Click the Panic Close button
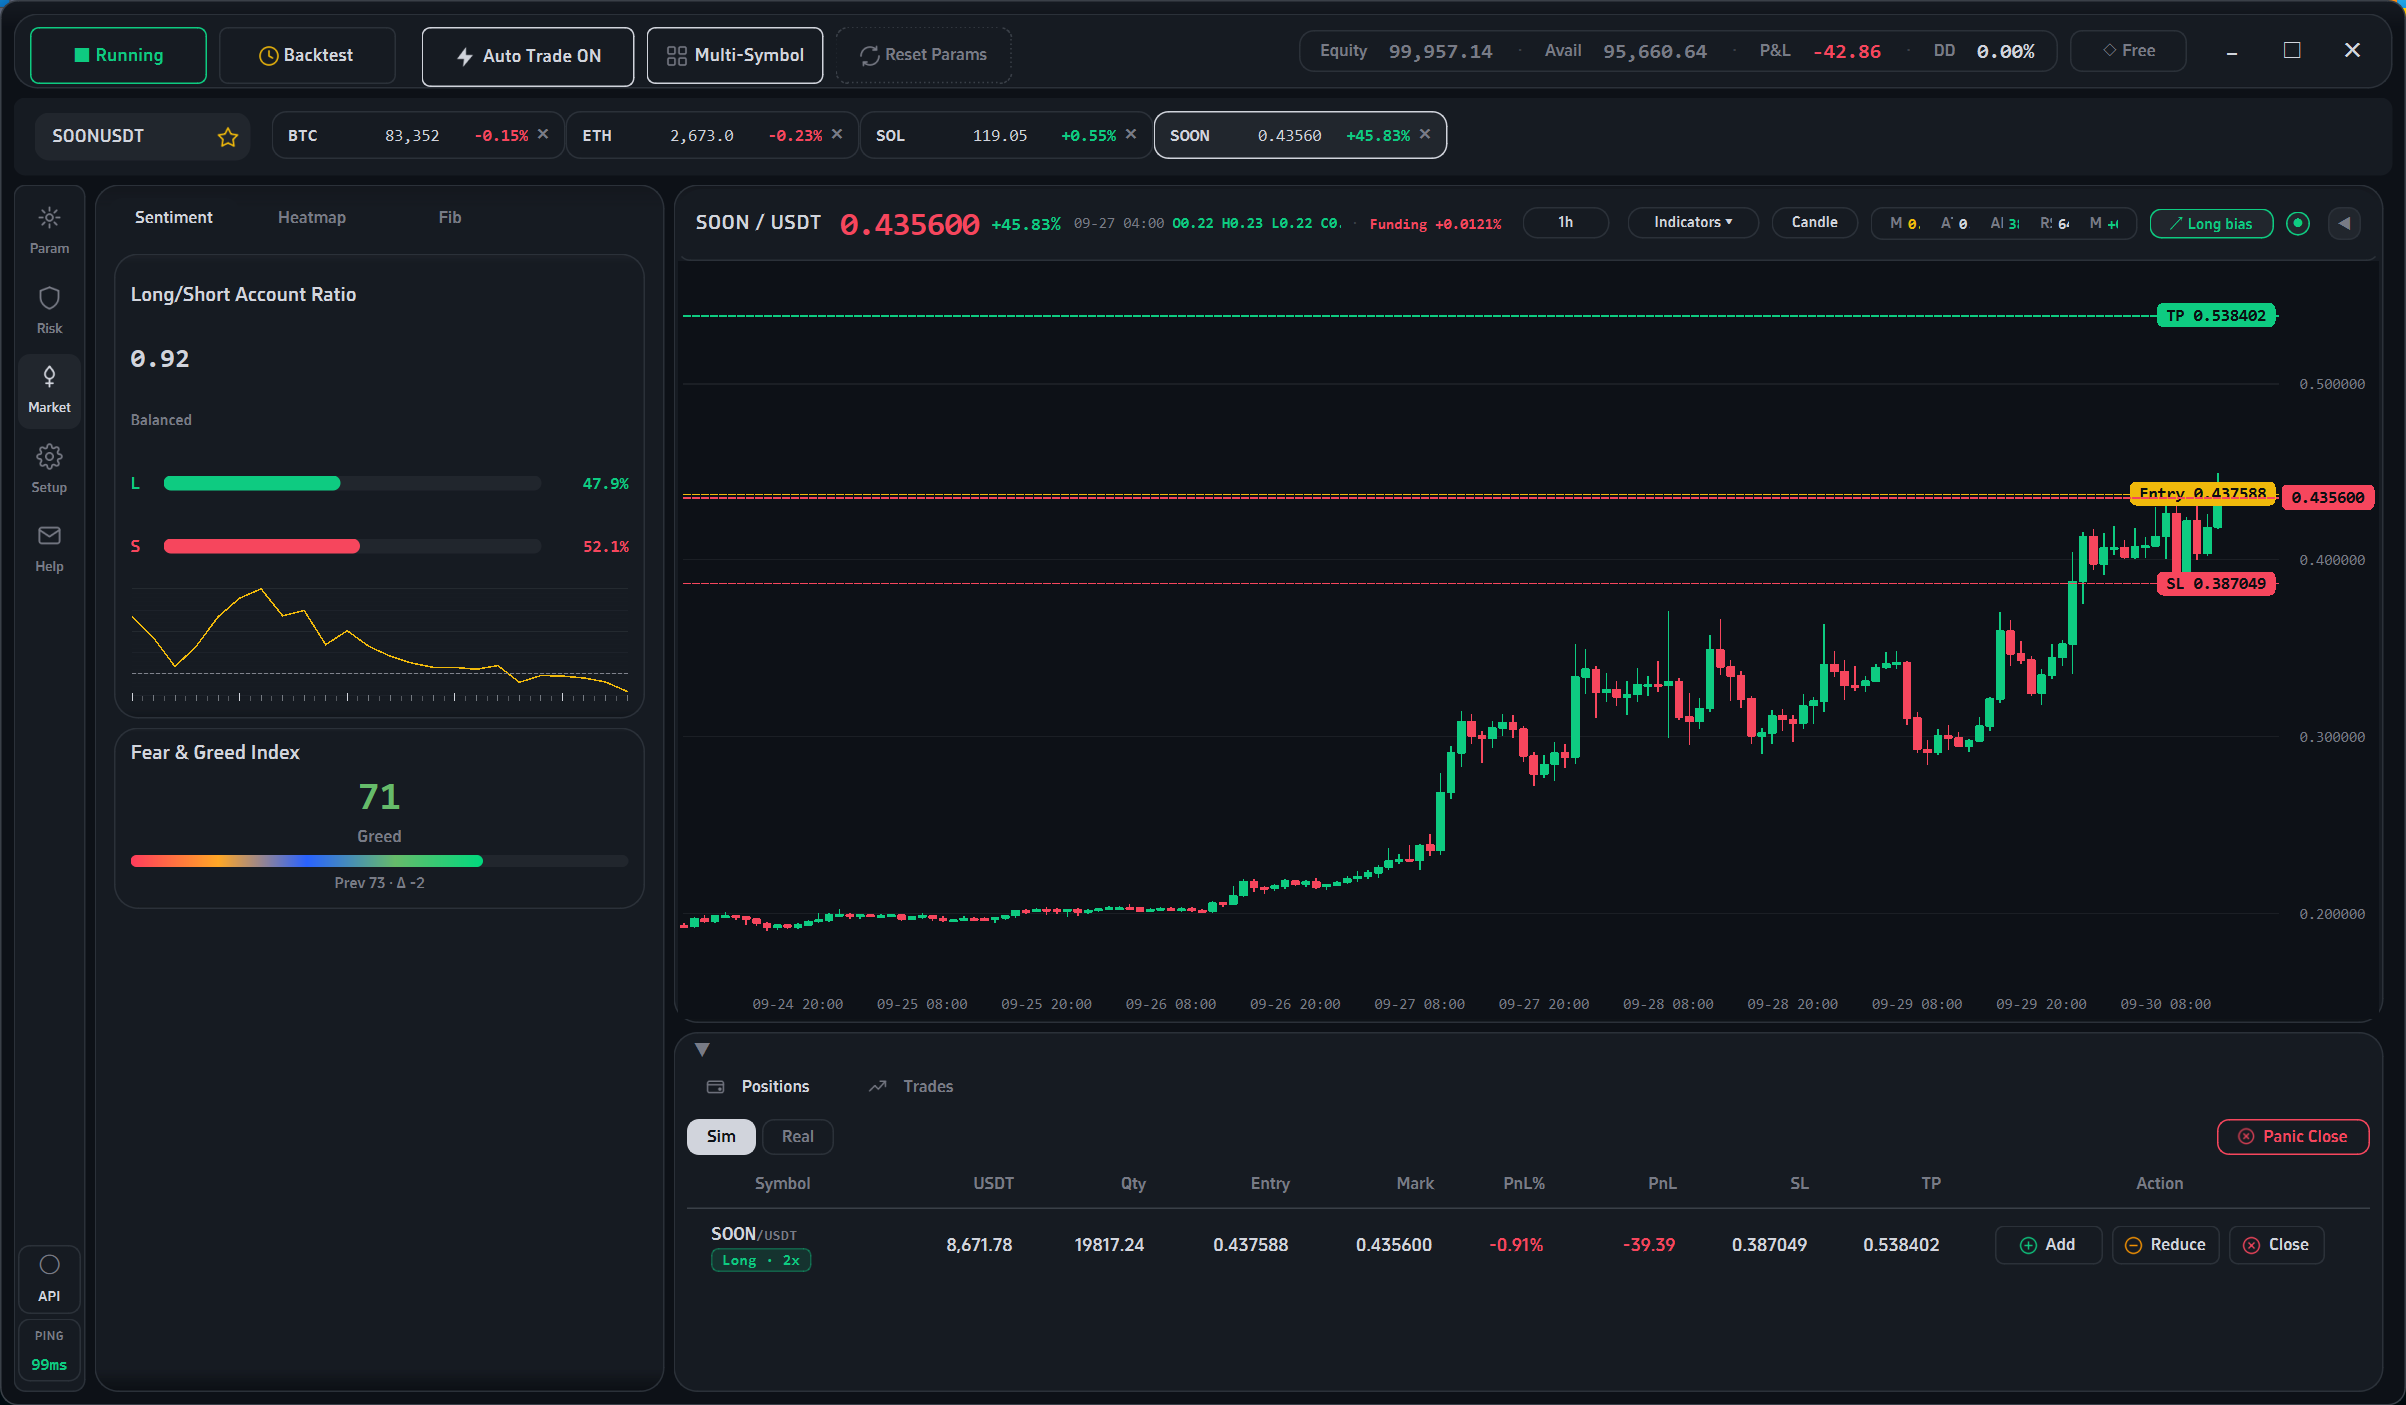The height and width of the screenshot is (1405, 2406). [x=2292, y=1136]
